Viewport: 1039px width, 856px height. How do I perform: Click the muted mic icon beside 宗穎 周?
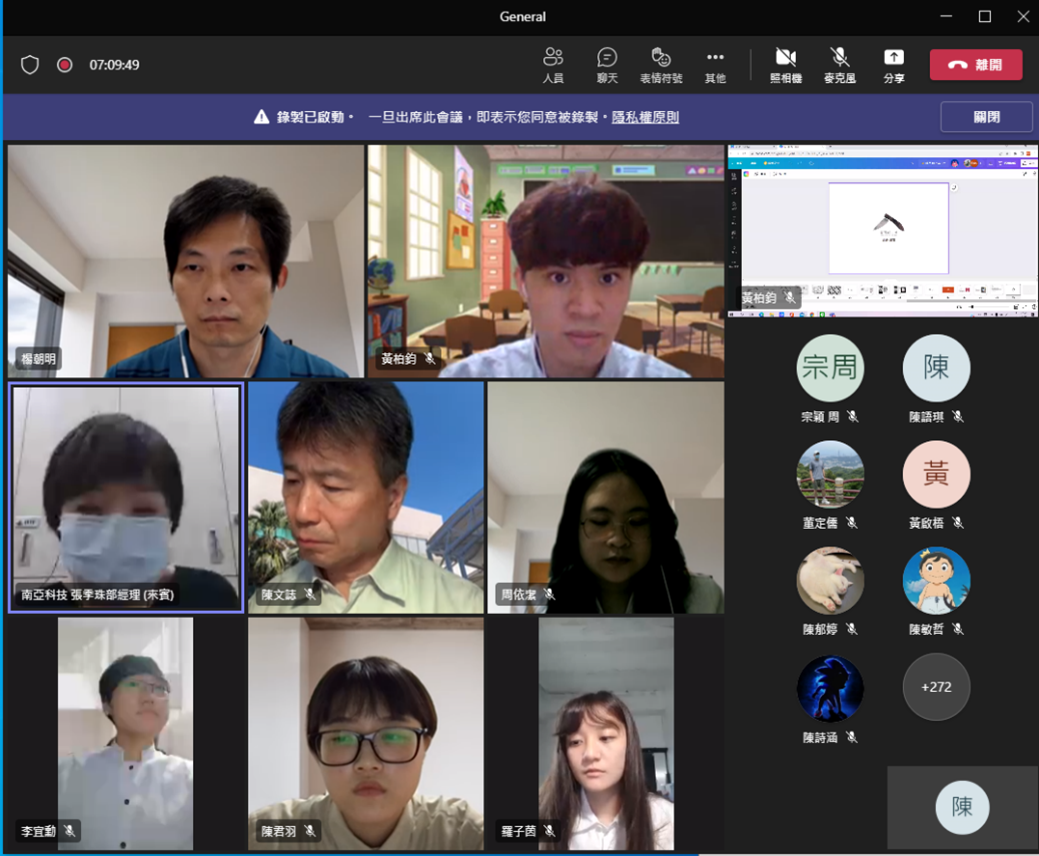(x=853, y=417)
